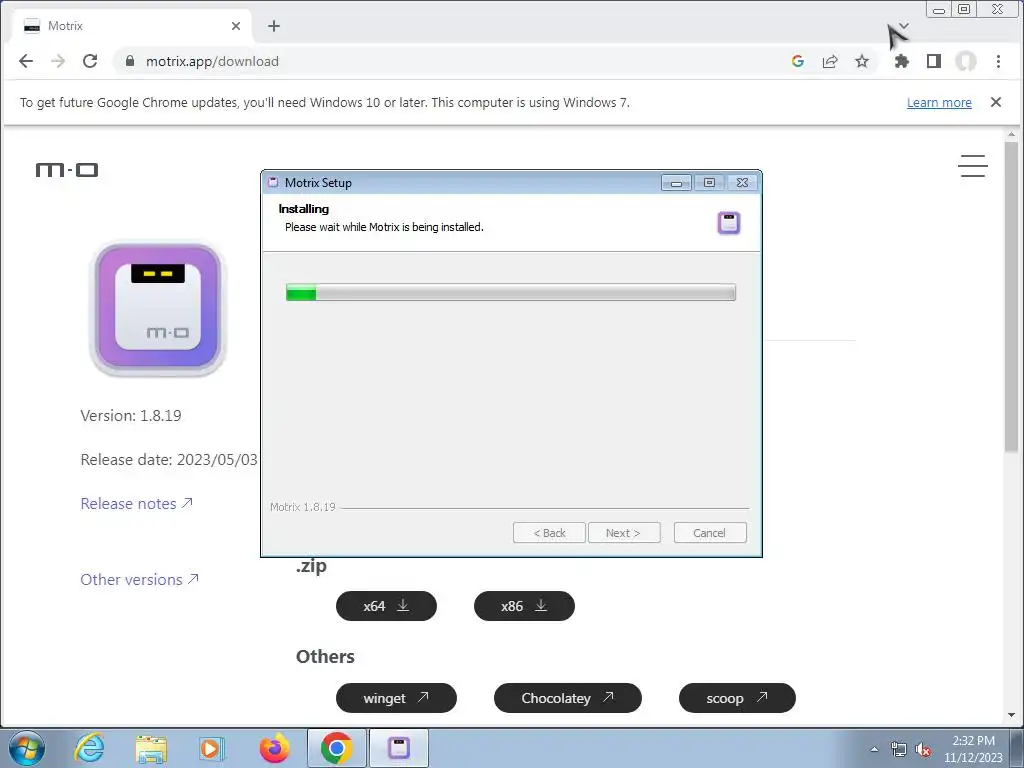Click the m-o logo on webpage

67,170
